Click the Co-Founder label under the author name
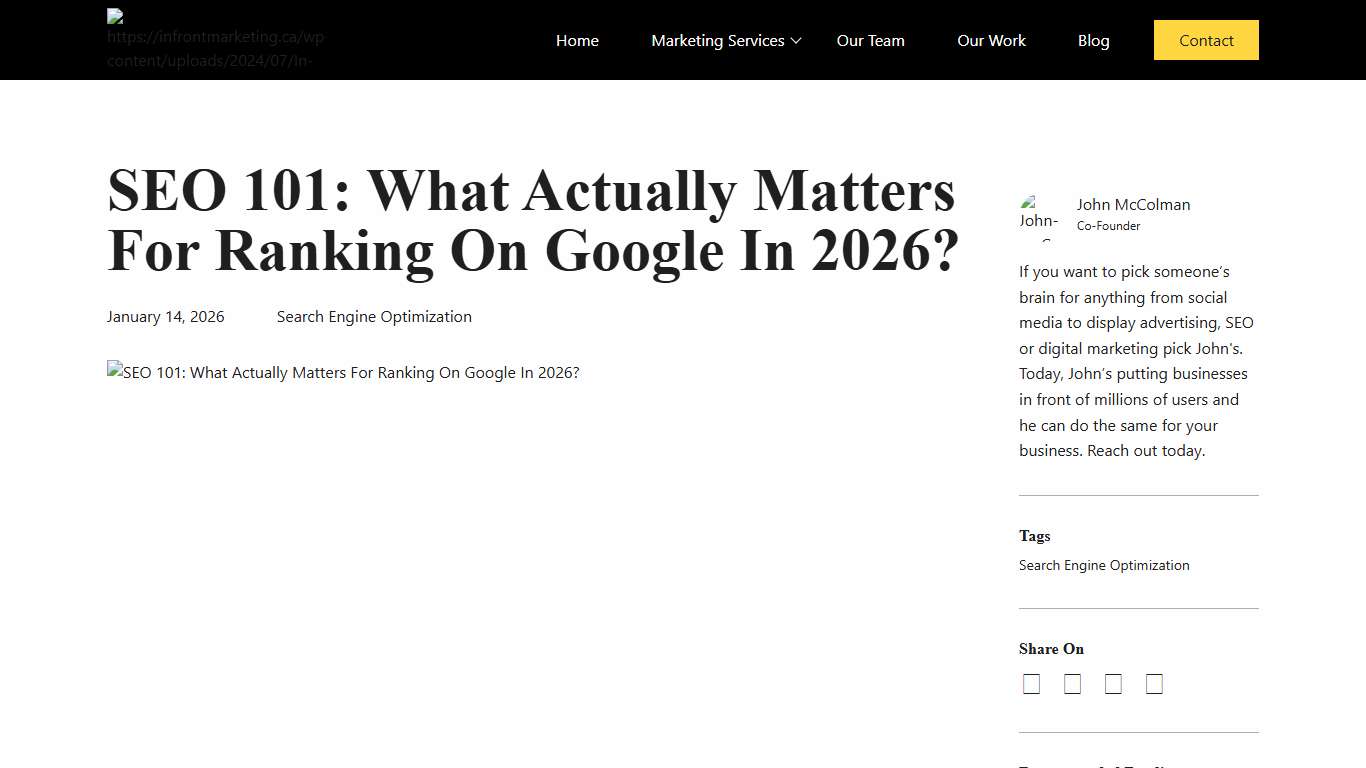The image size is (1366, 768). 1108,225
